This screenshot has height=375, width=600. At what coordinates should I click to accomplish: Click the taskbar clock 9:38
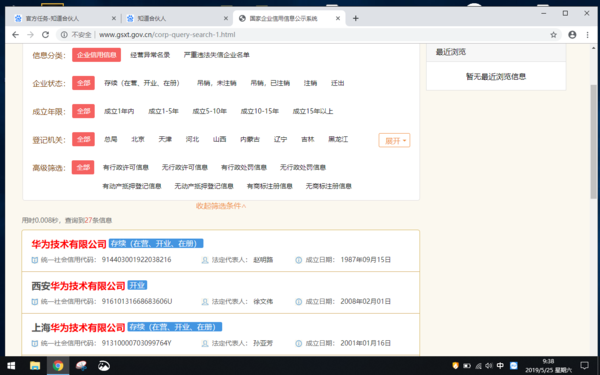[548, 366]
